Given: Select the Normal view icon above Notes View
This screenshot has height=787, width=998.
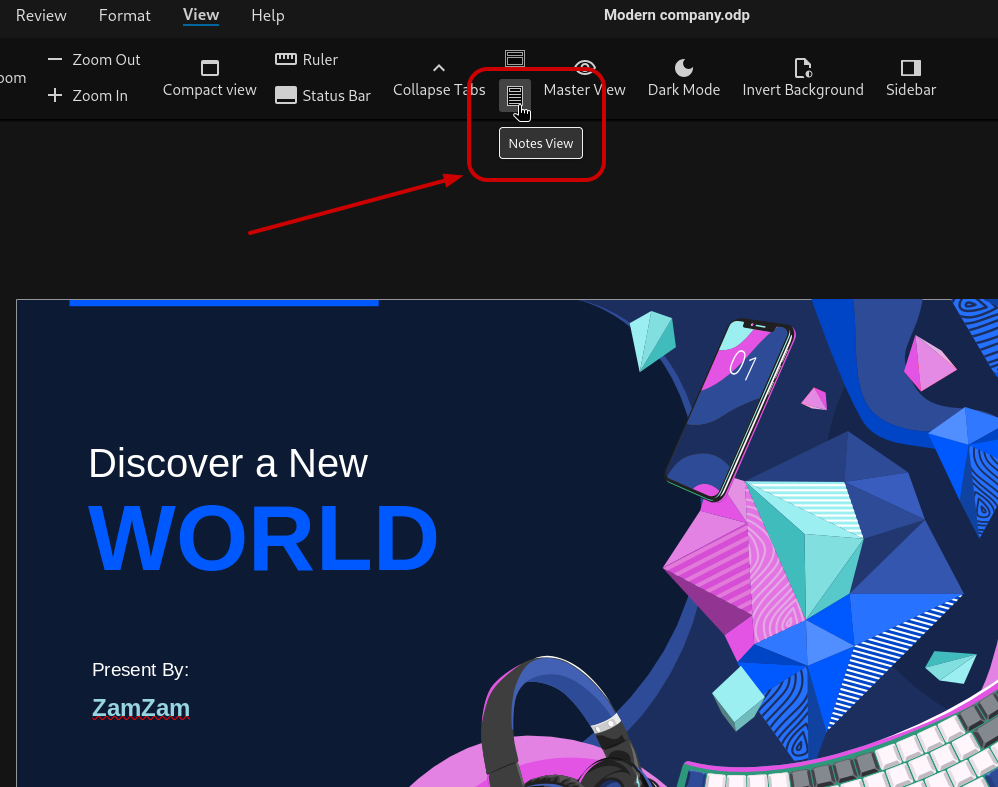Looking at the screenshot, I should coord(515,59).
